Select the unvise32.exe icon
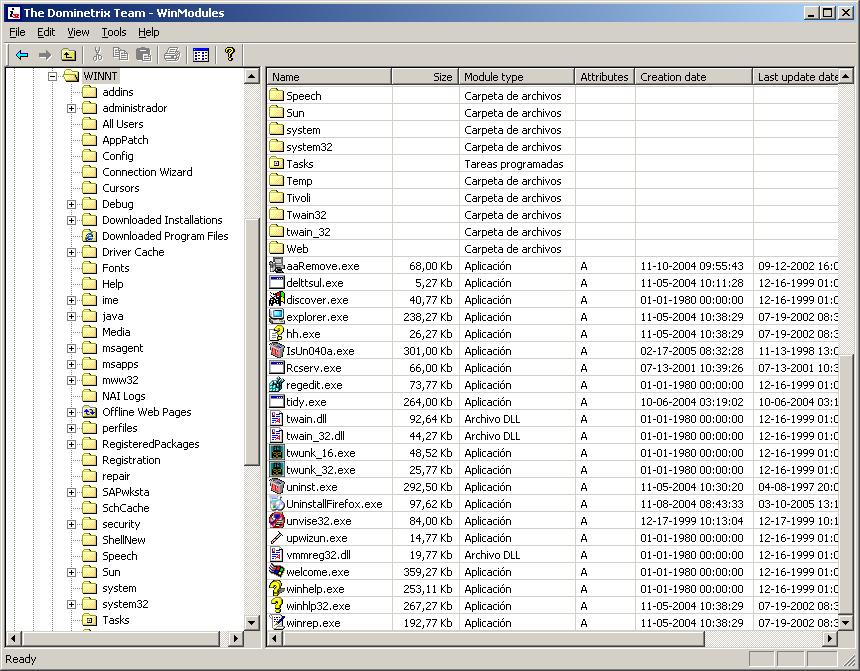860x671 pixels. coord(276,521)
